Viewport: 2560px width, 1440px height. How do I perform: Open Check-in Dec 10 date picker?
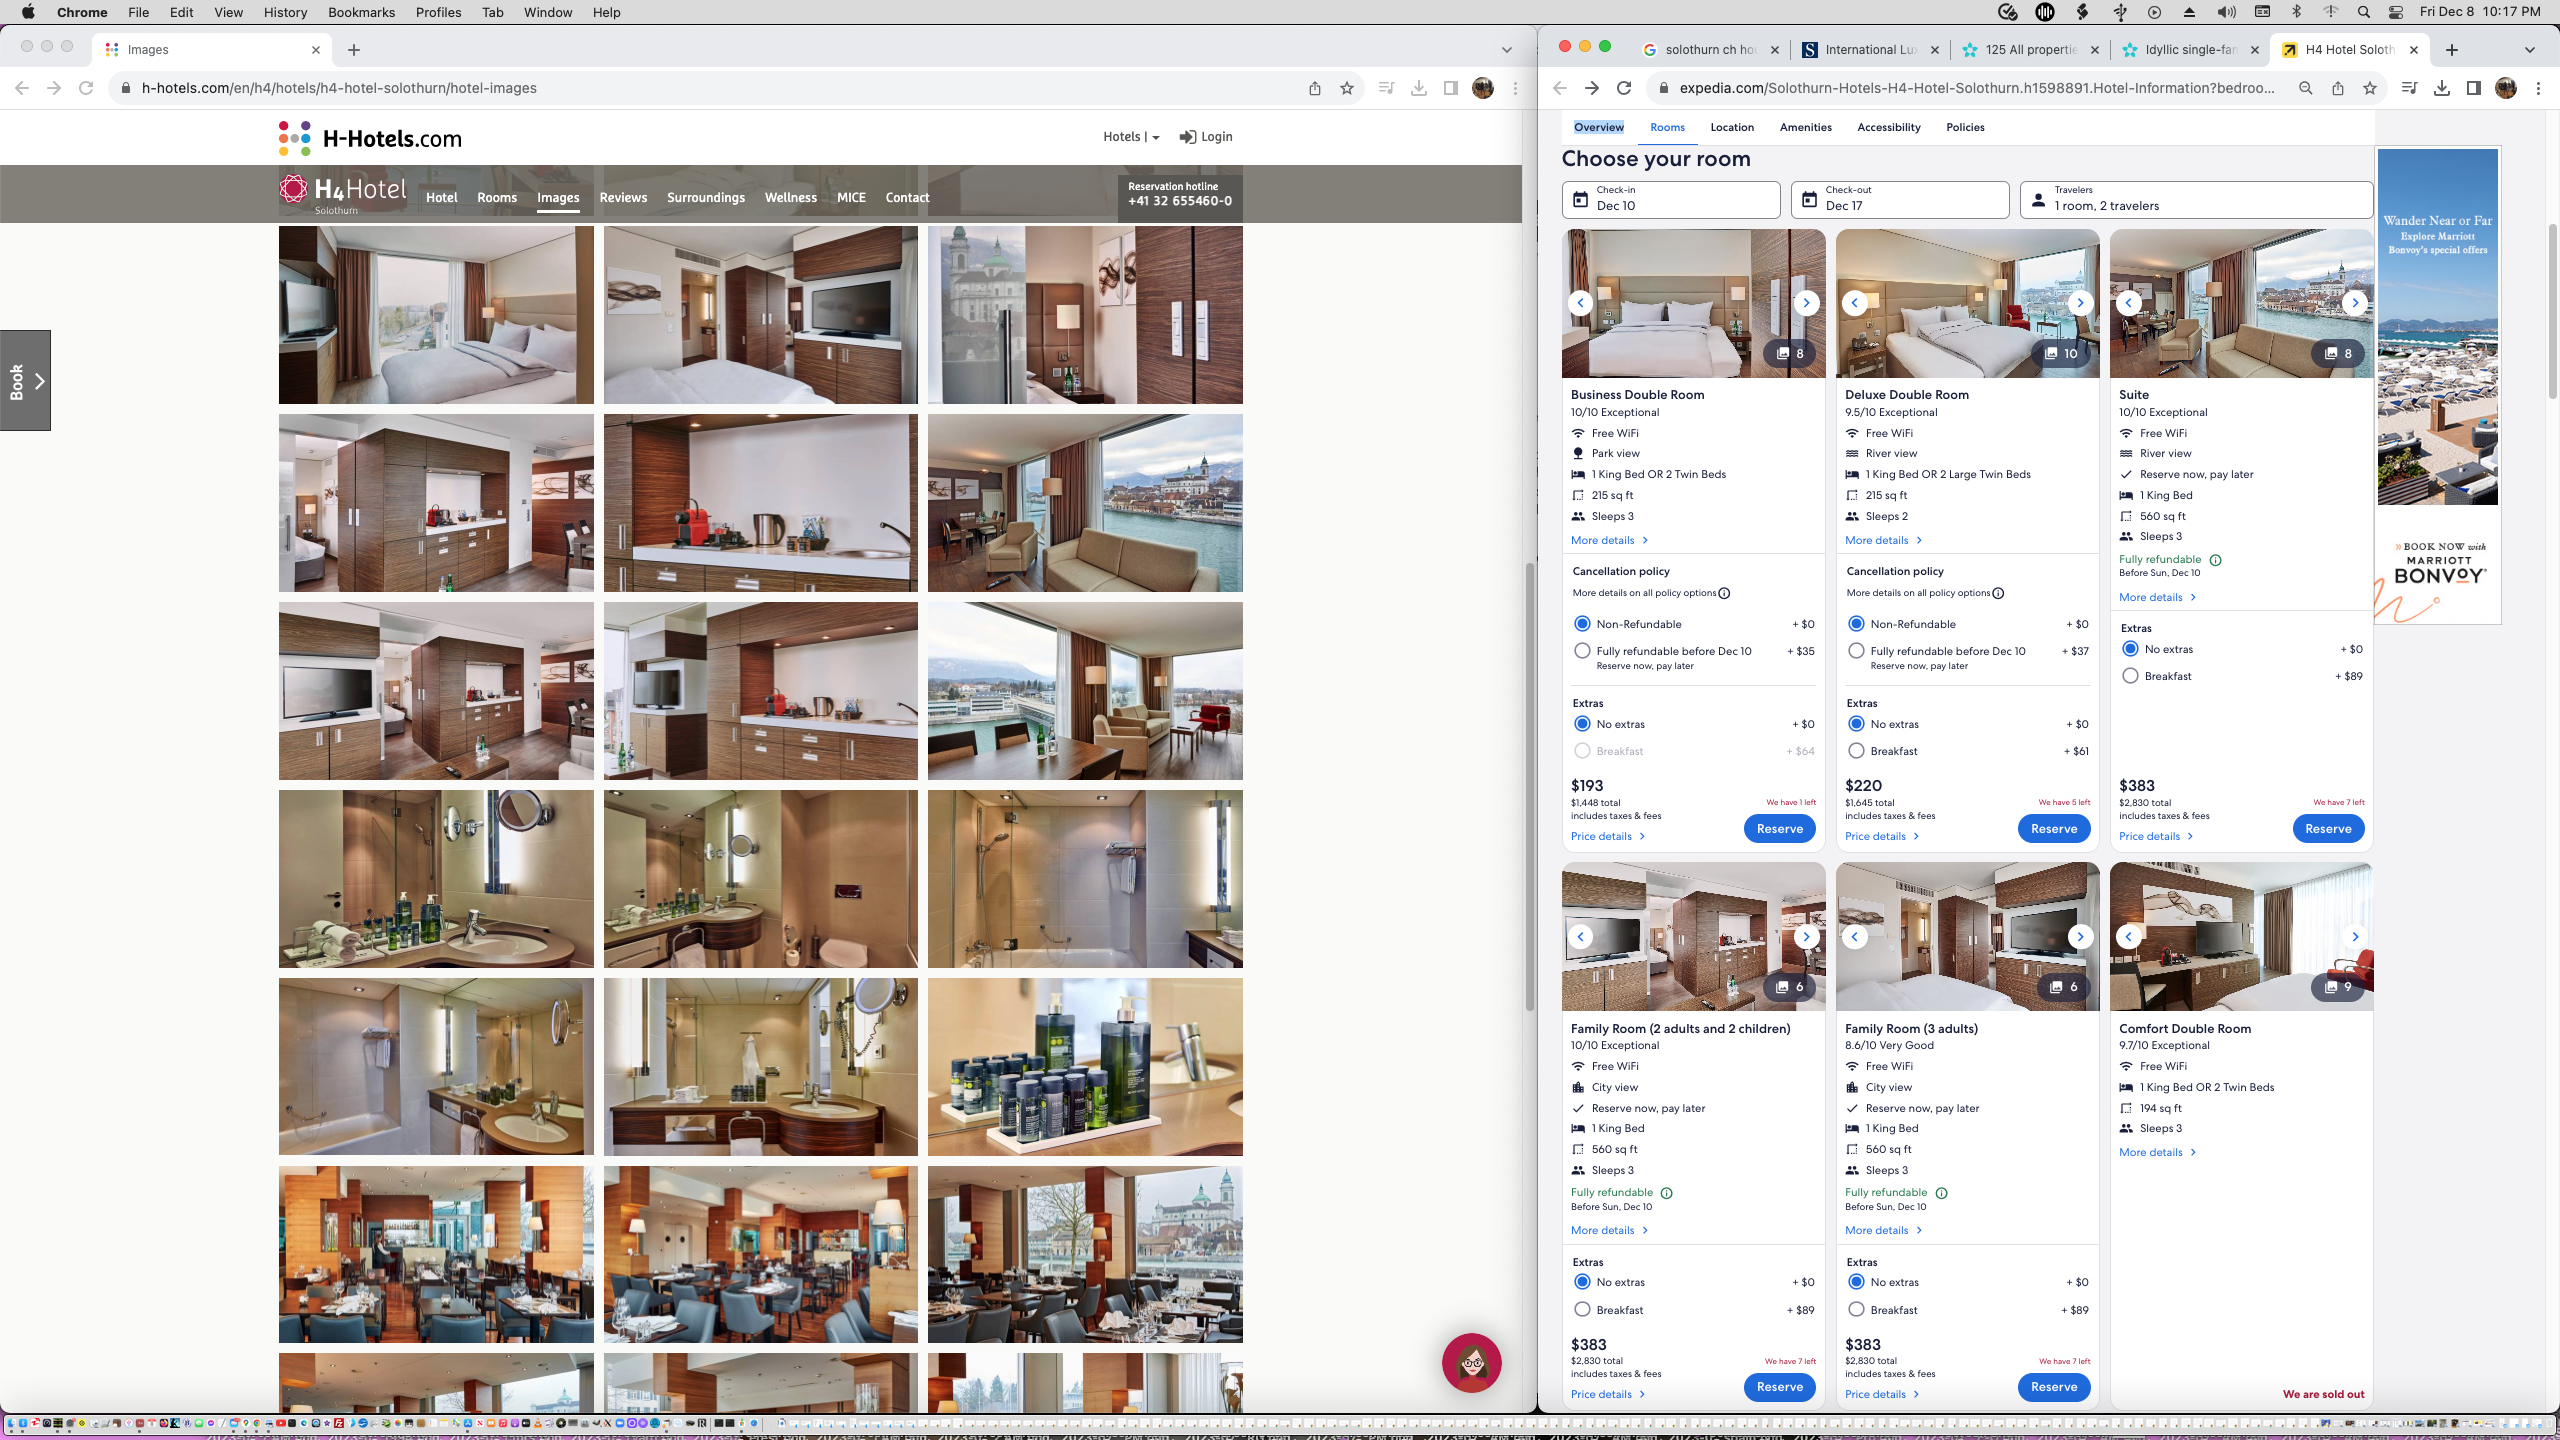click(1671, 199)
